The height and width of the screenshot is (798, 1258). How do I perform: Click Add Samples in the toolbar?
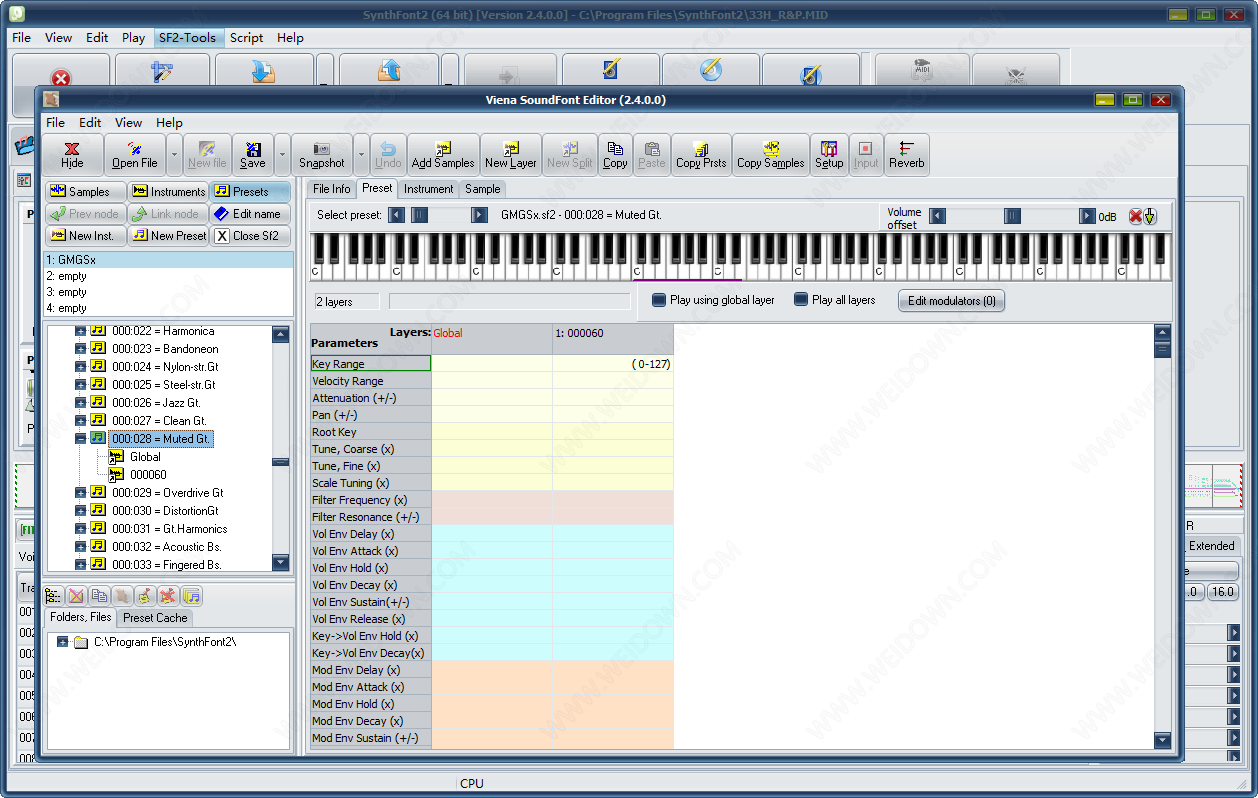[443, 155]
